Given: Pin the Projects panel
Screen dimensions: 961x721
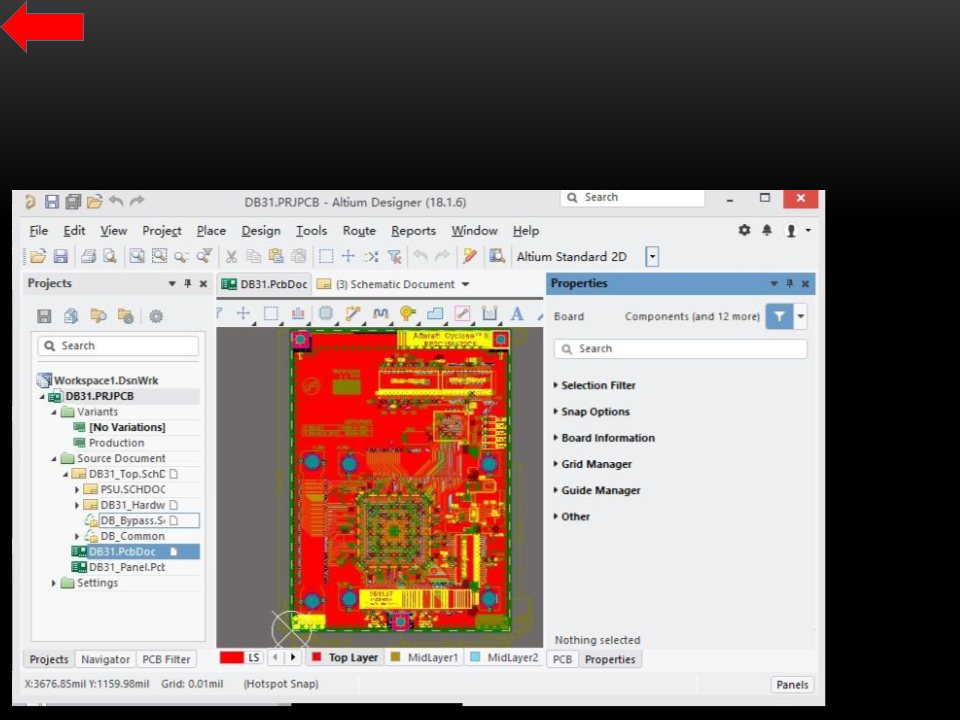Looking at the screenshot, I should tap(188, 283).
